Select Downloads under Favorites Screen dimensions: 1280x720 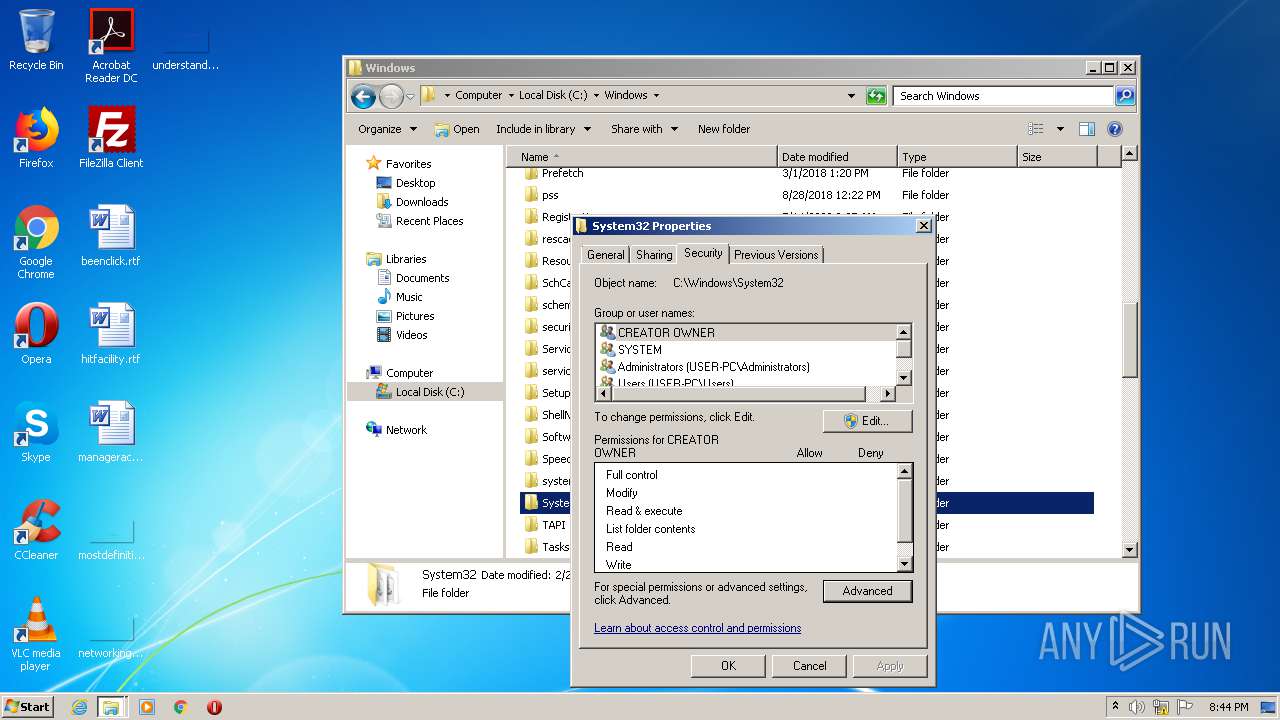(x=422, y=202)
